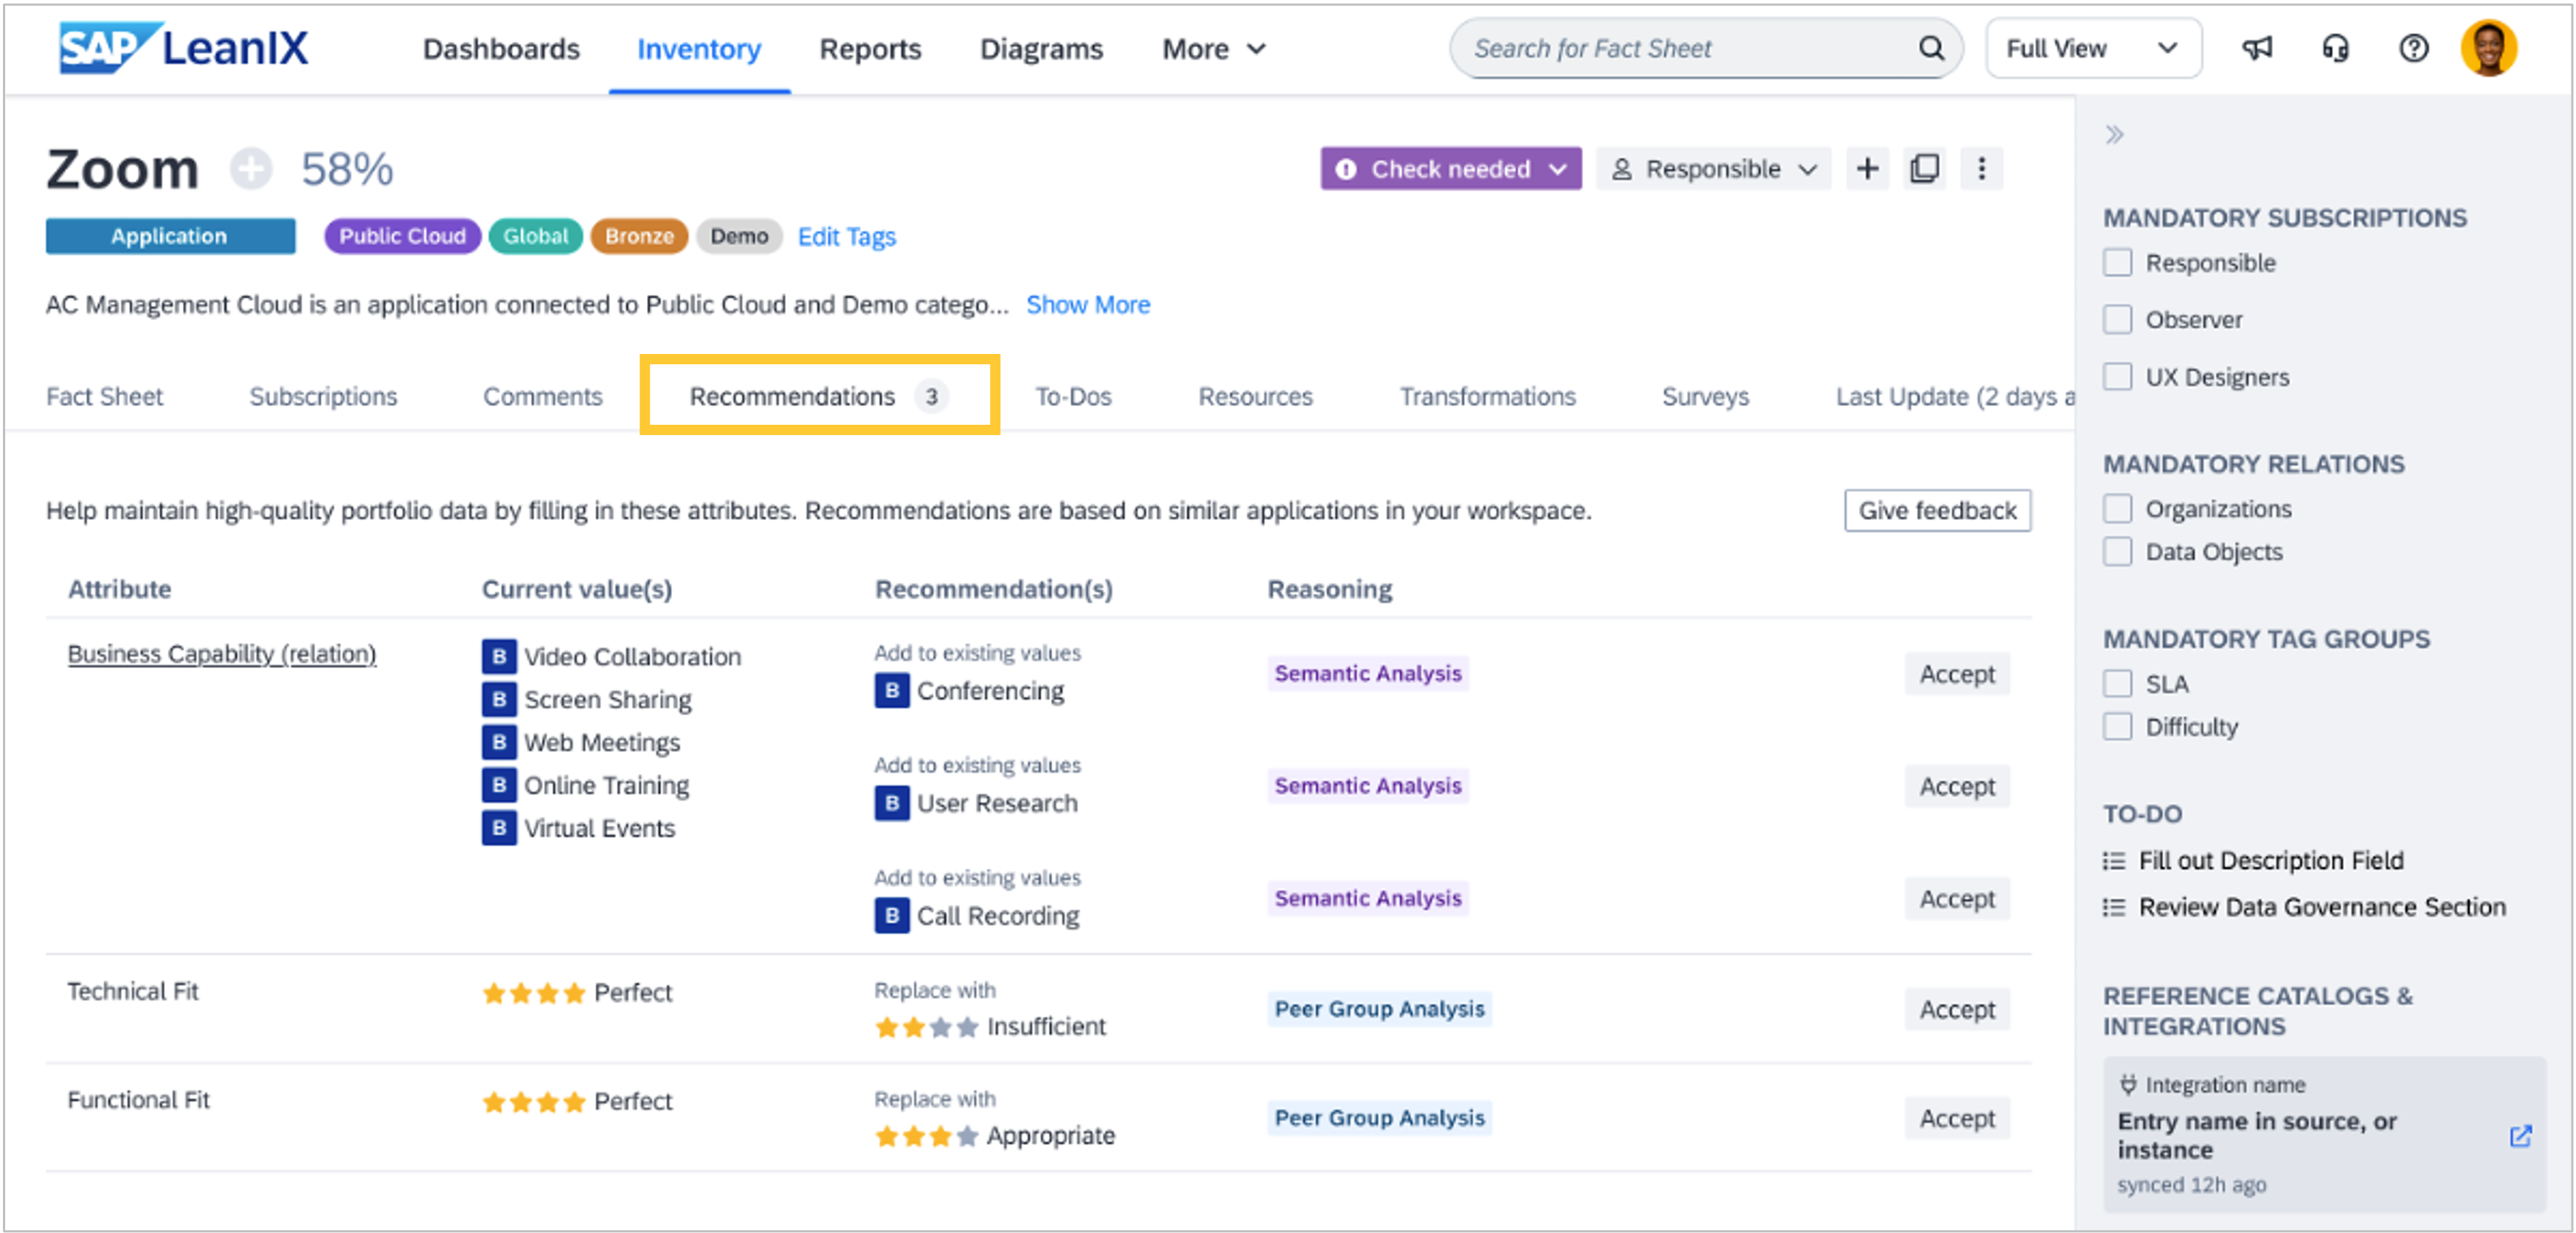Click the help question mark icon
This screenshot has width=2576, height=1233.
coord(2413,48)
